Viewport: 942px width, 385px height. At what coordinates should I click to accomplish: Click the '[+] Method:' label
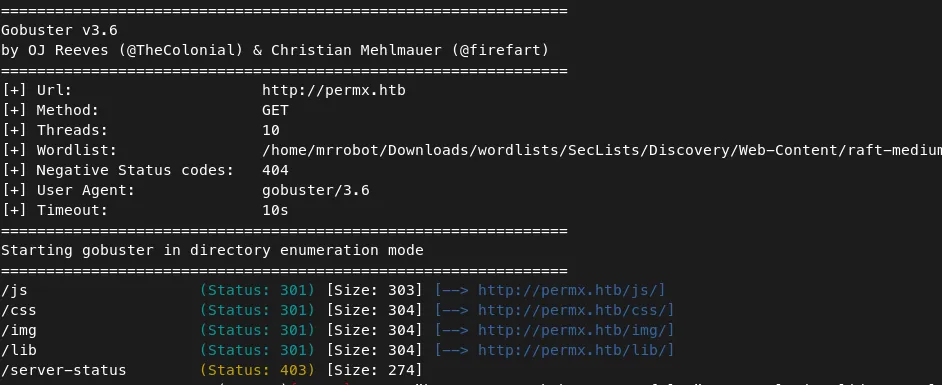50,110
